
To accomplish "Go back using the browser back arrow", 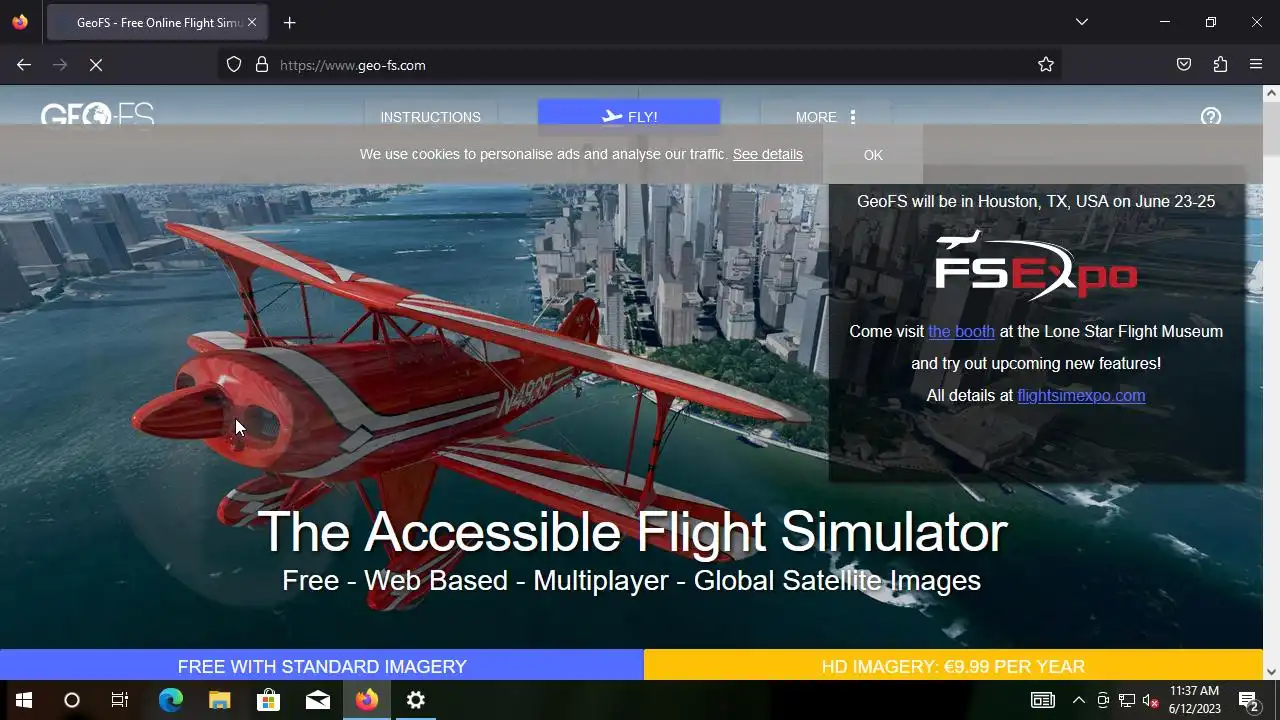I will click(x=24, y=65).
